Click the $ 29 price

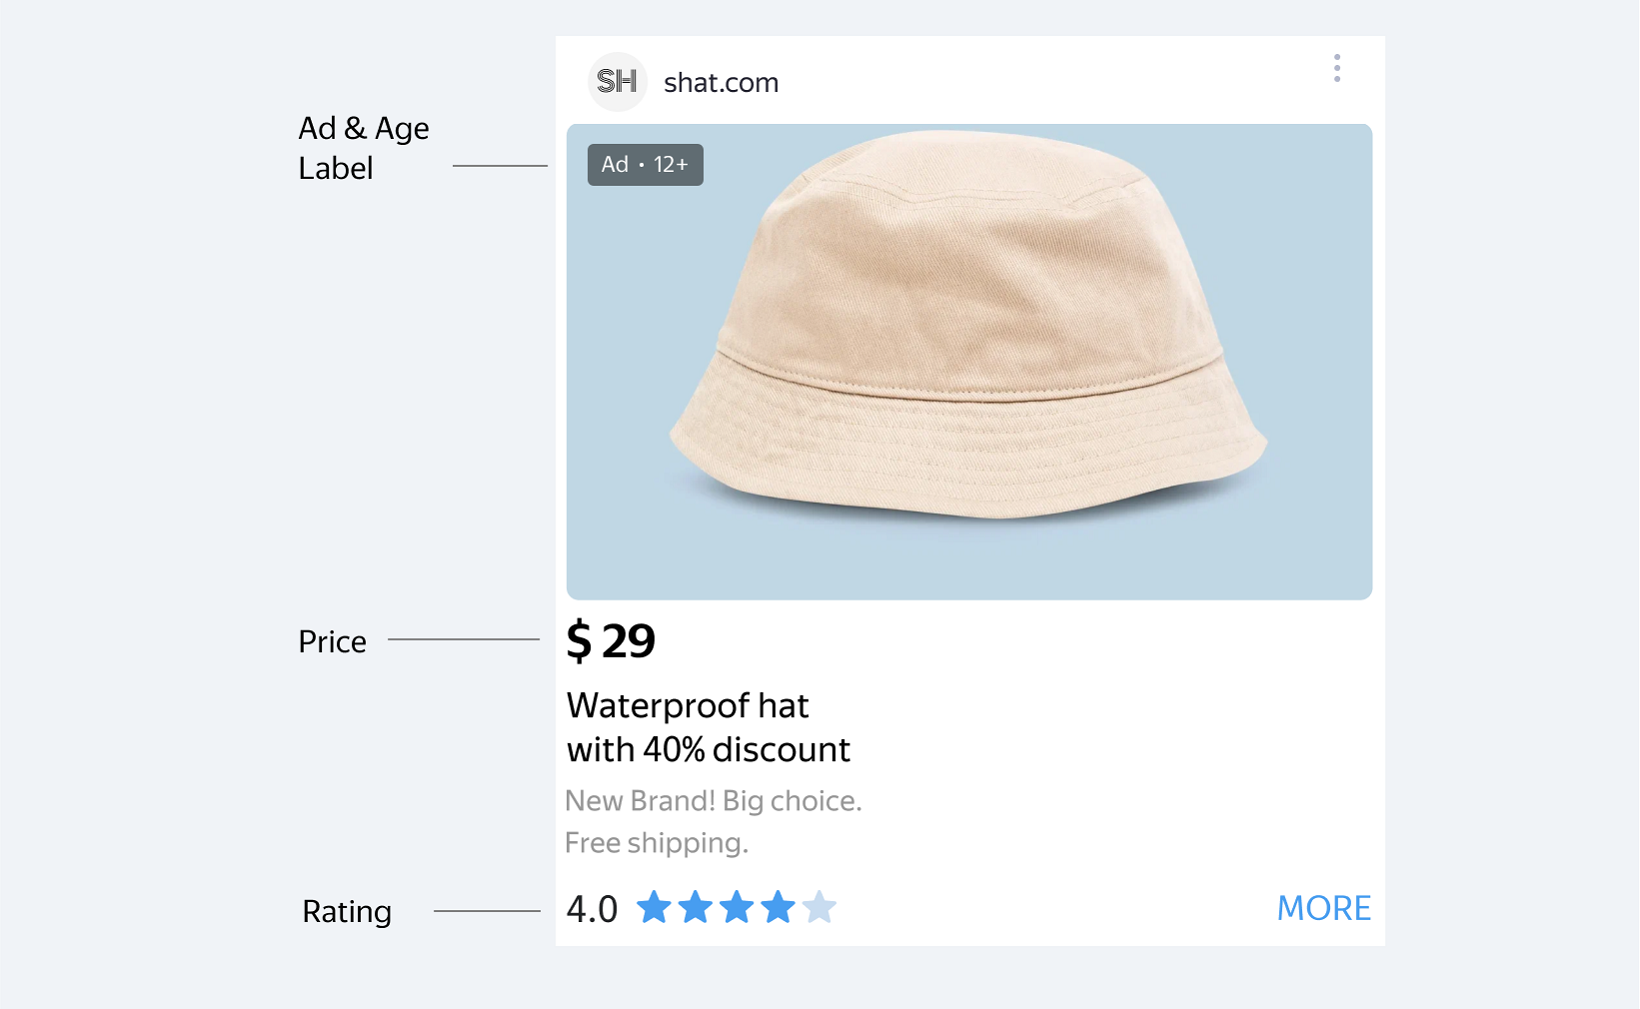tap(611, 641)
